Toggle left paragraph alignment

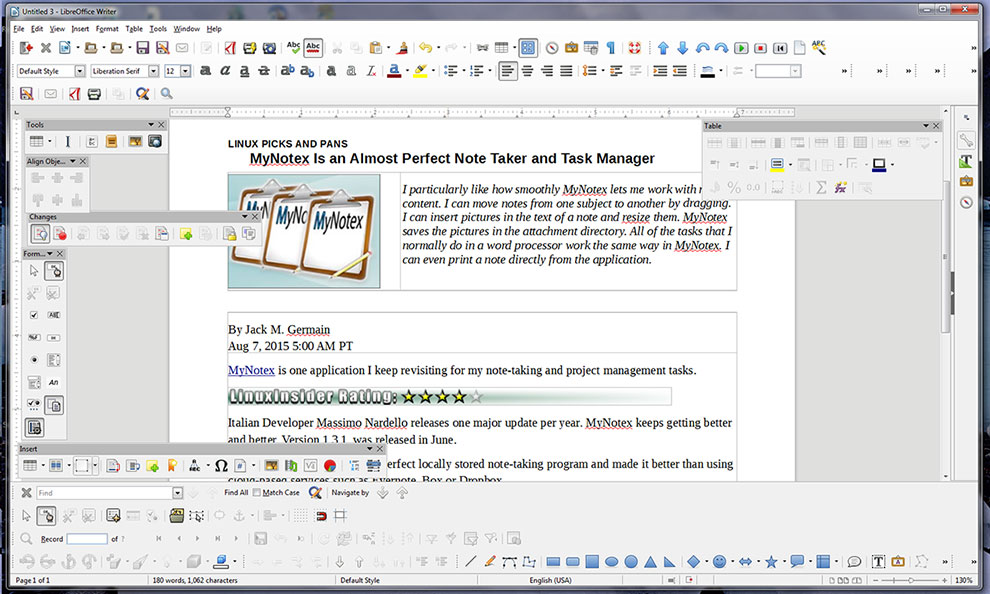pos(508,71)
